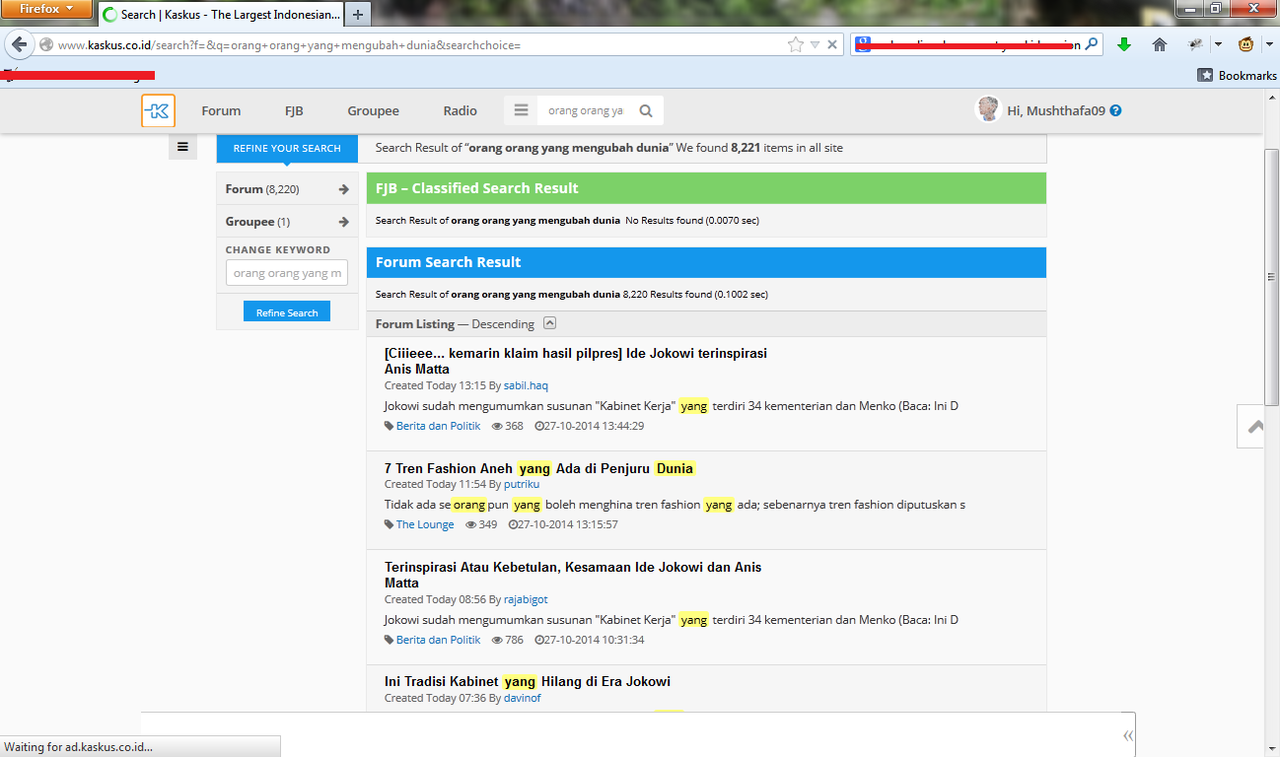Stop loading the page with X icon
This screenshot has height=757, width=1280.
click(833, 45)
